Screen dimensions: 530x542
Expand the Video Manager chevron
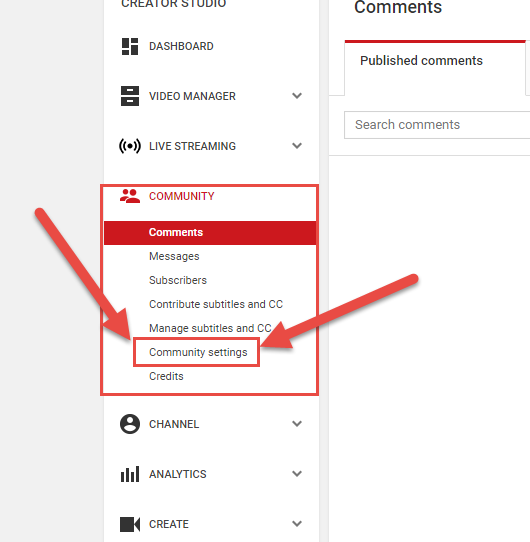tap(297, 96)
